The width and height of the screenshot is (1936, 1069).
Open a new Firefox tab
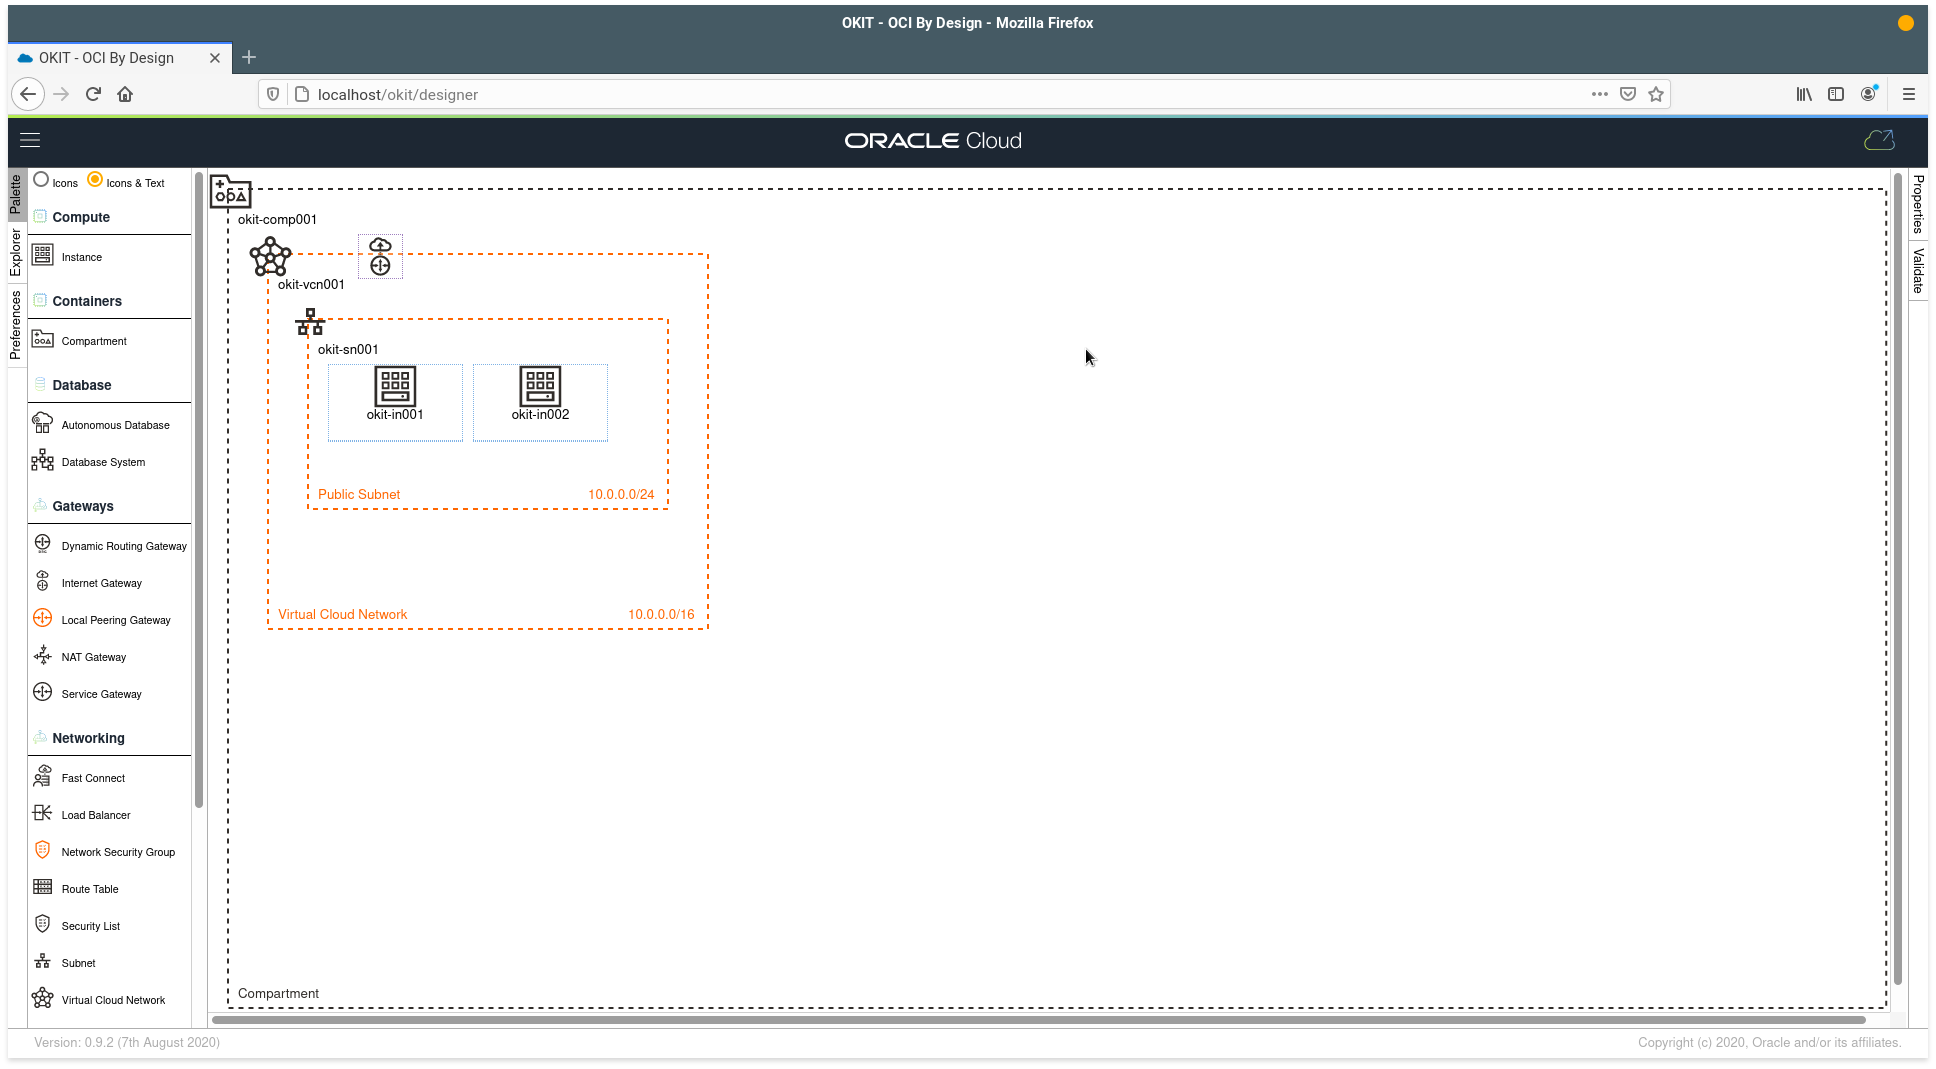249,58
